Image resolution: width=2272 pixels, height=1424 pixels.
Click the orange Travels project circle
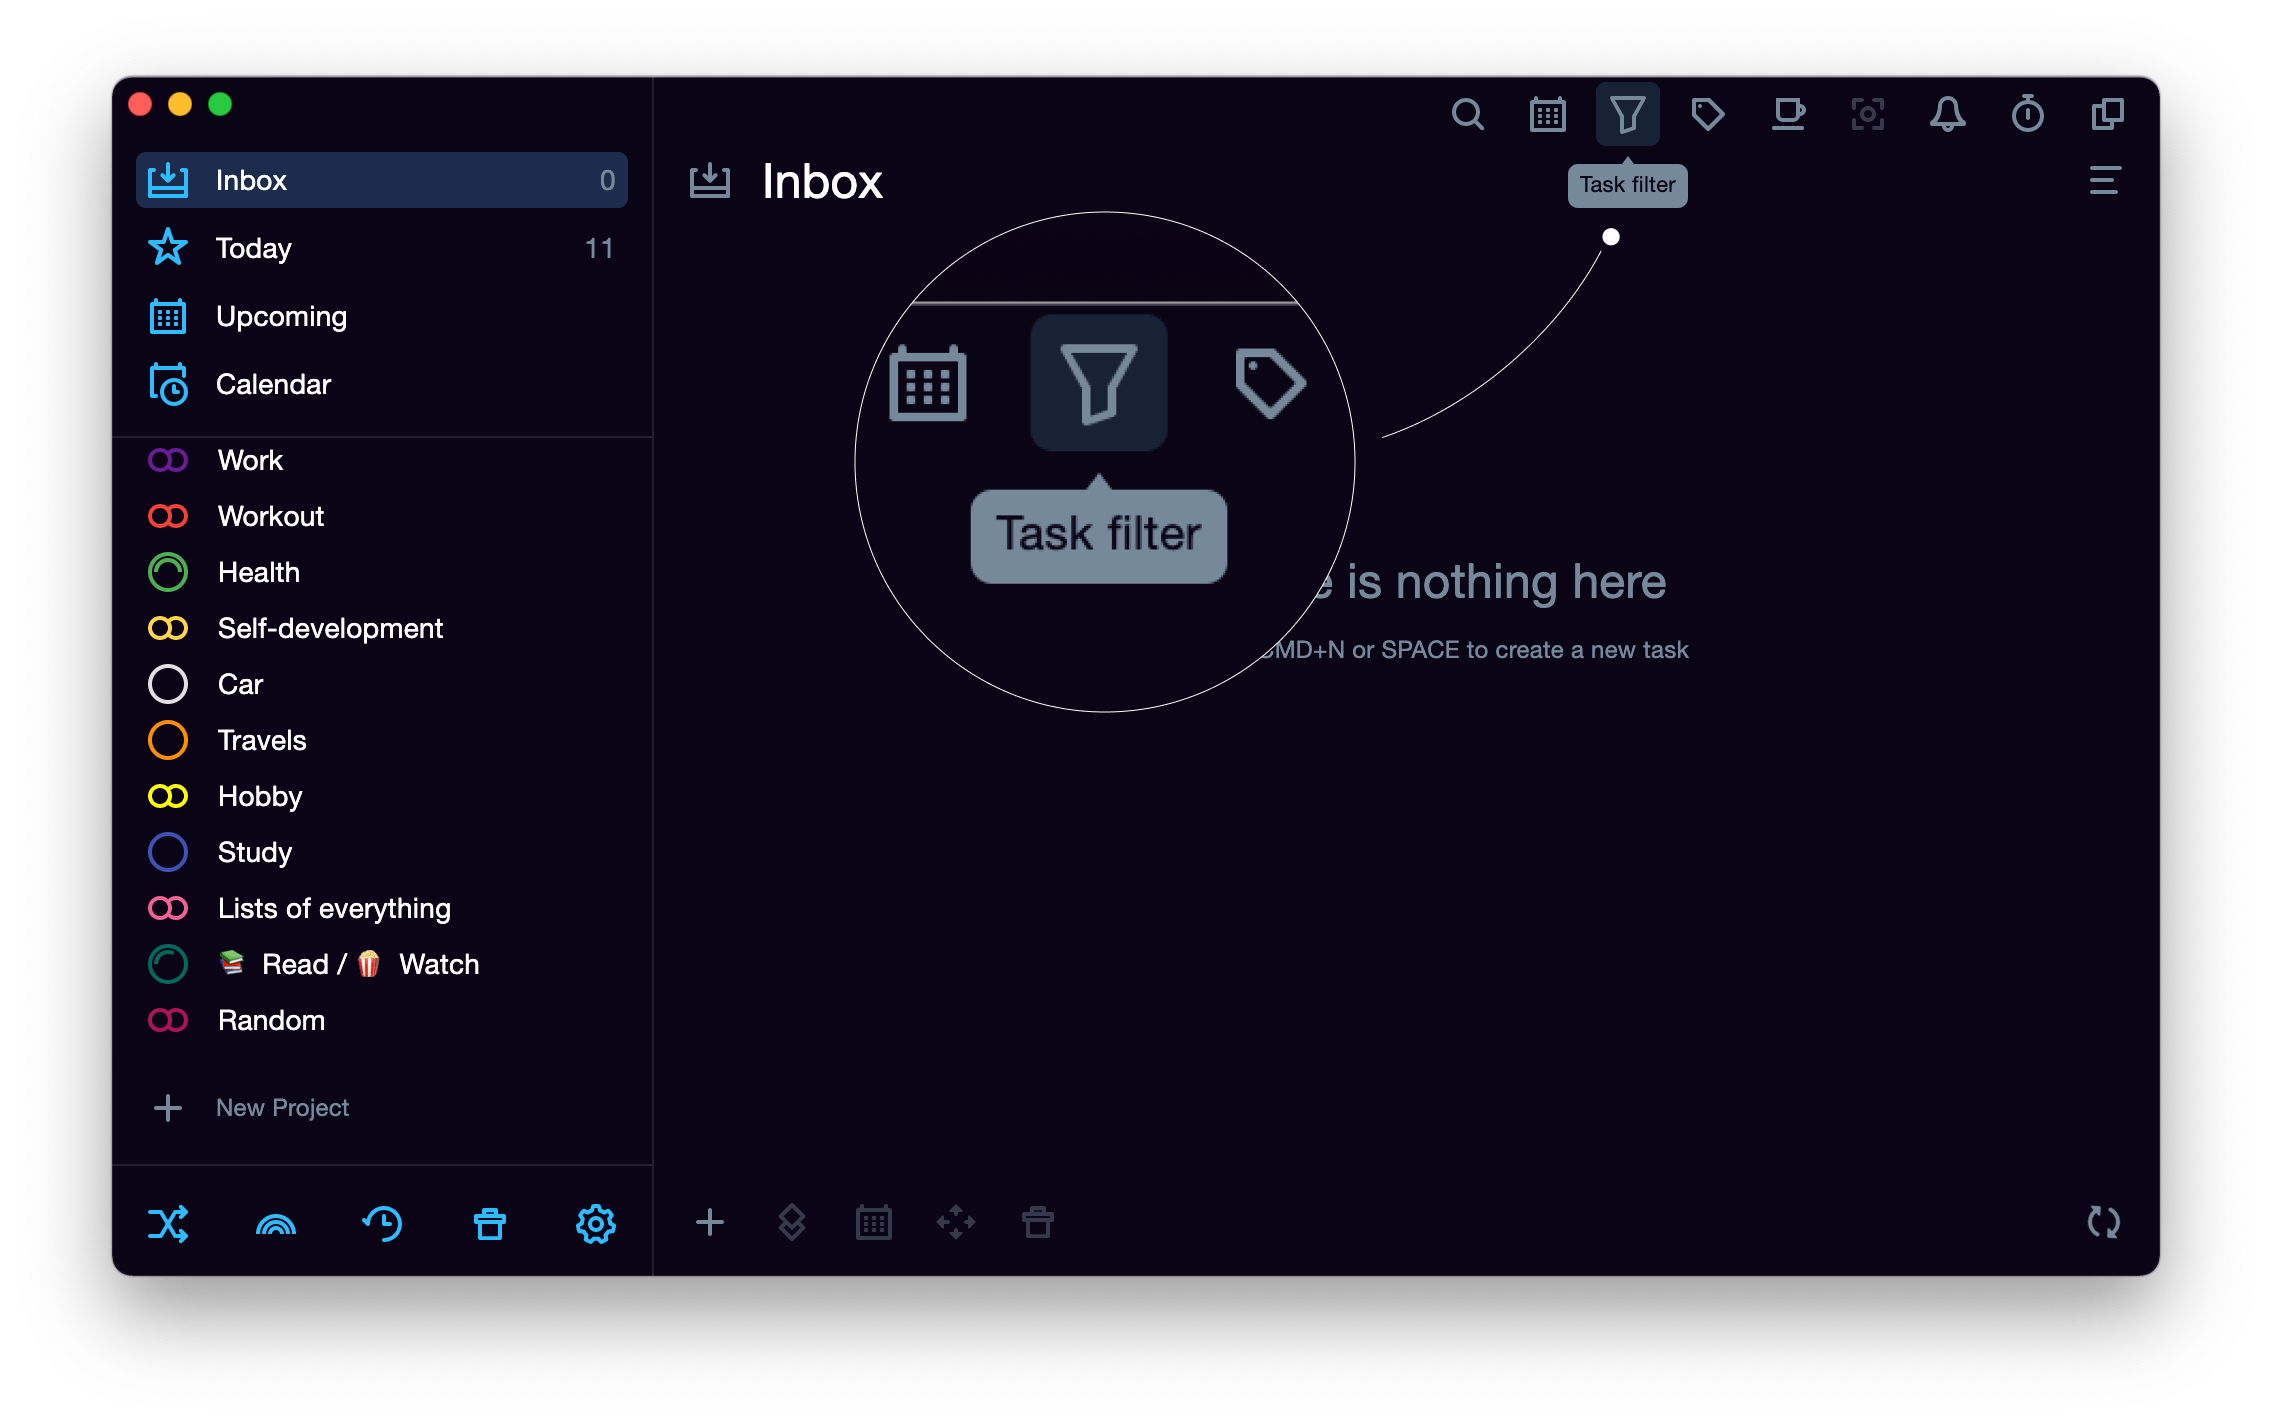click(168, 740)
